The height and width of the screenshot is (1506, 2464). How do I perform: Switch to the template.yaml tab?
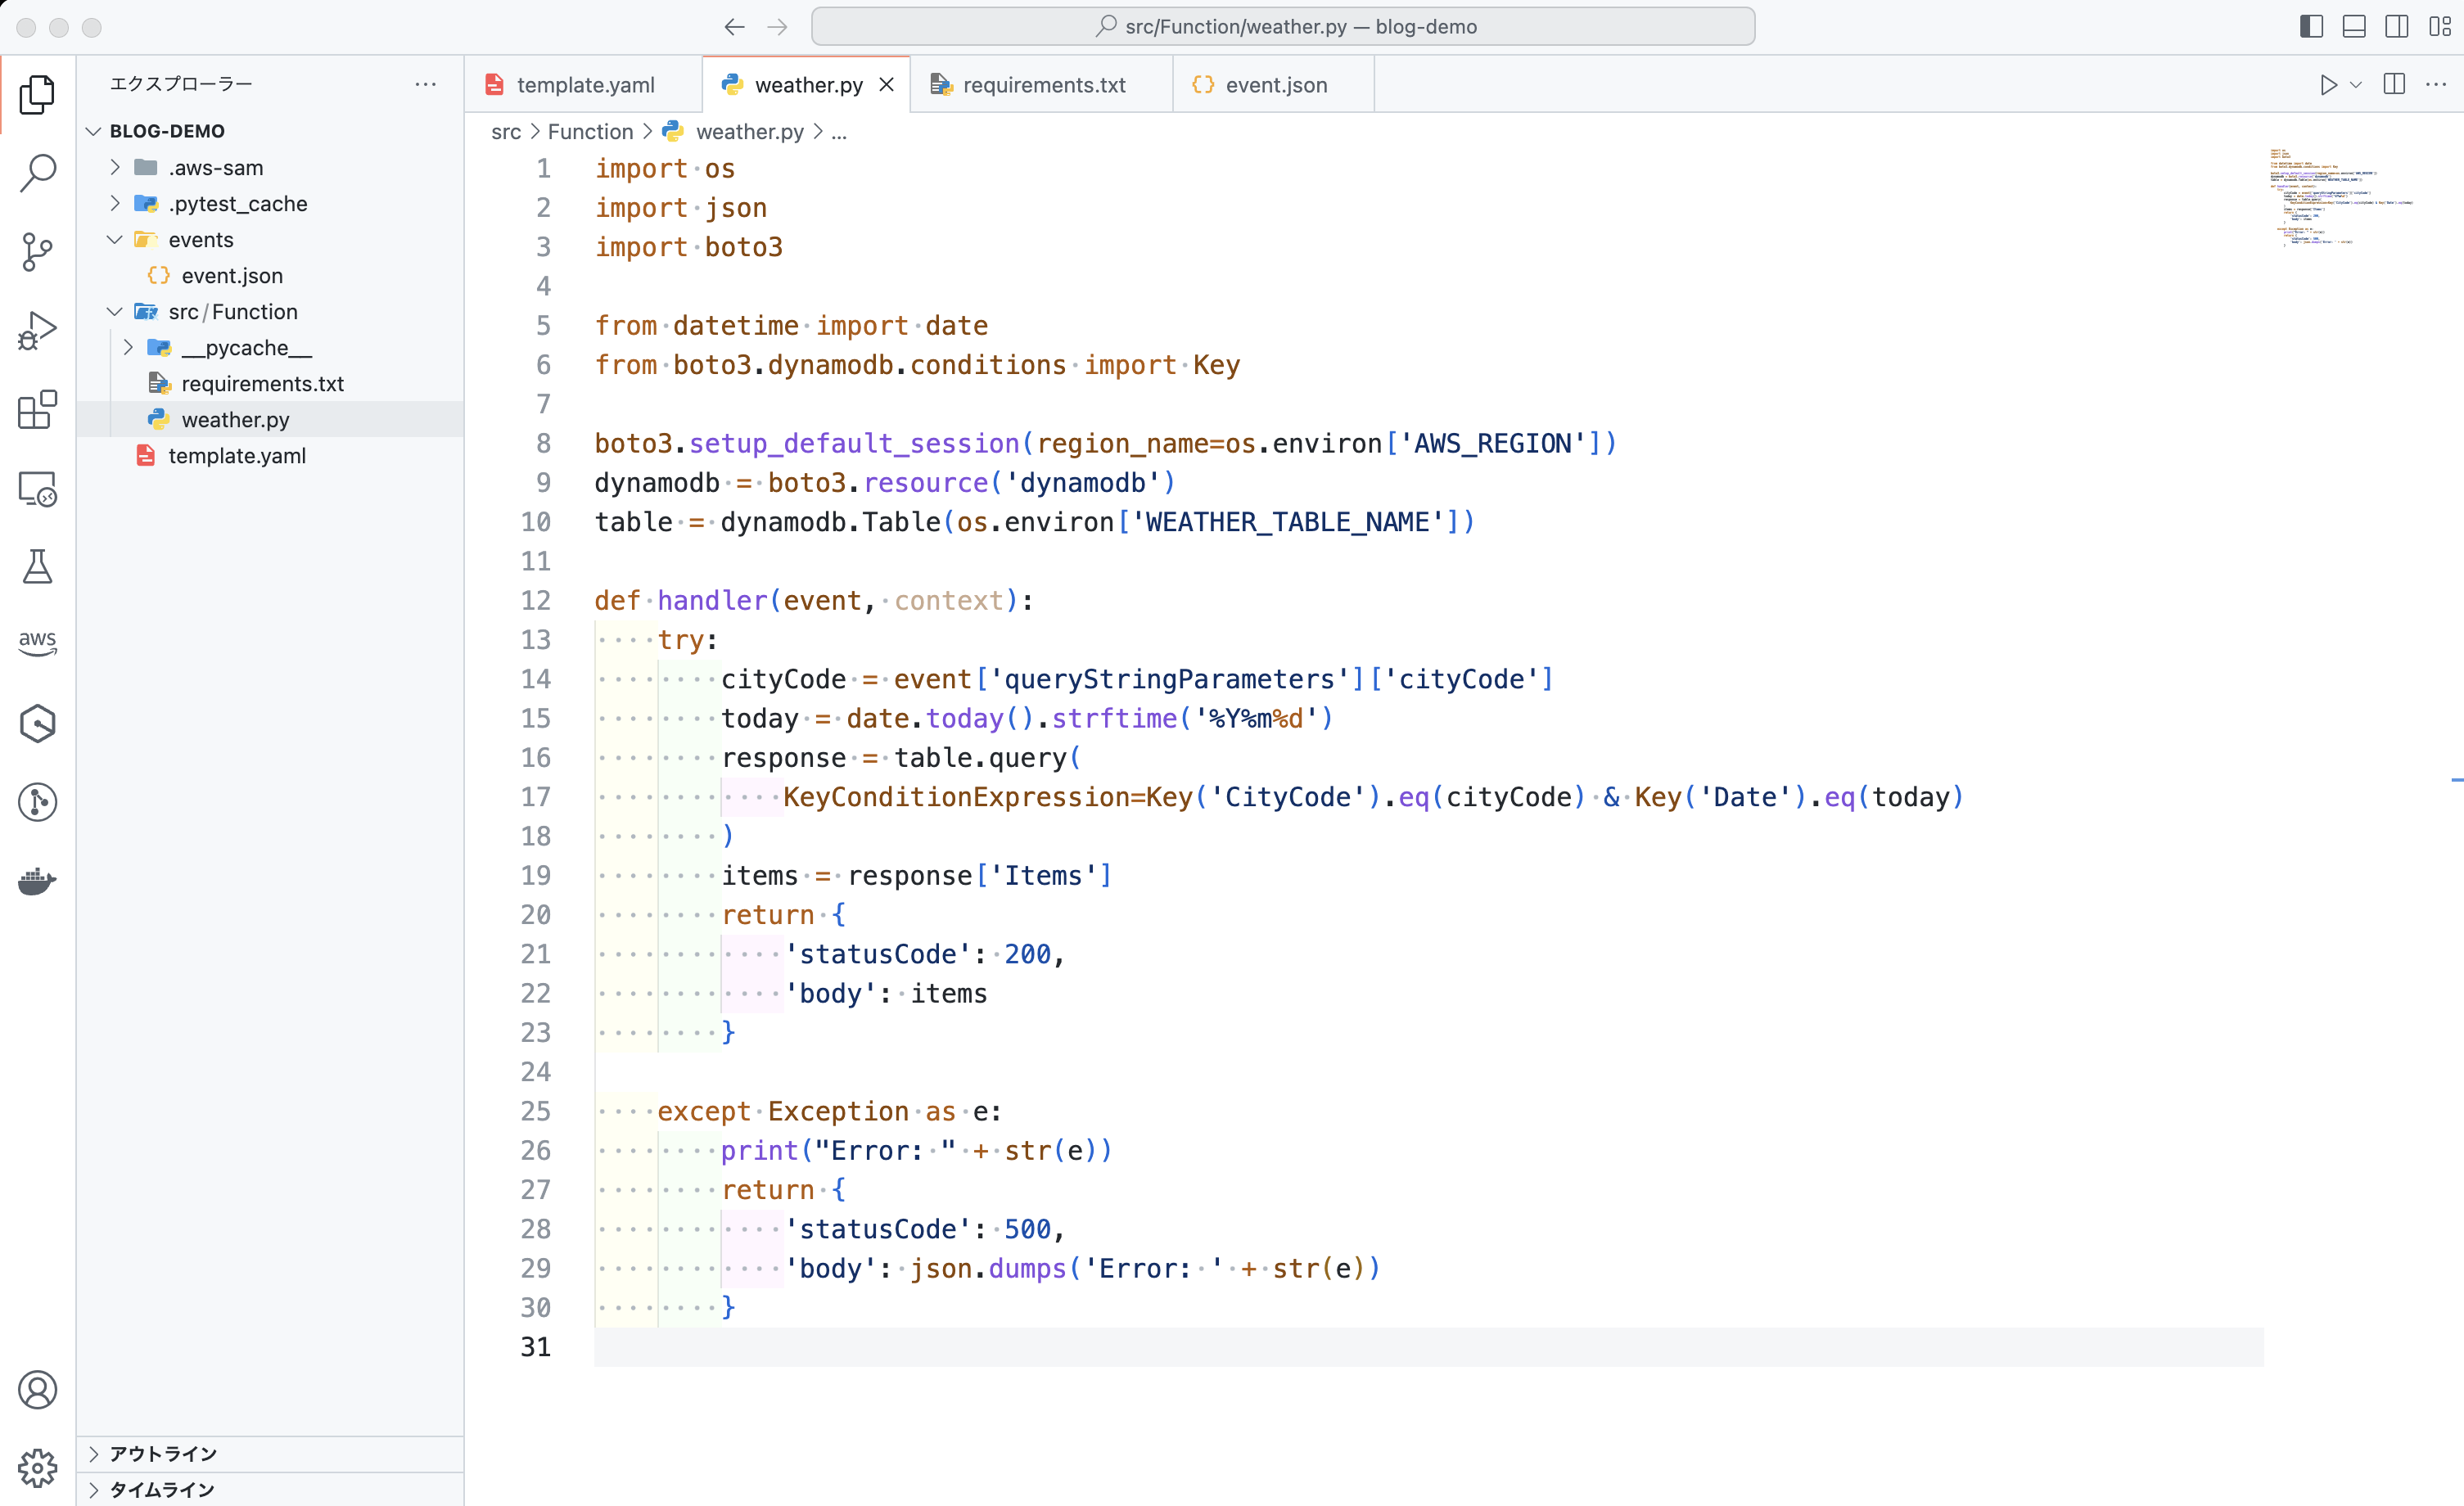point(584,85)
